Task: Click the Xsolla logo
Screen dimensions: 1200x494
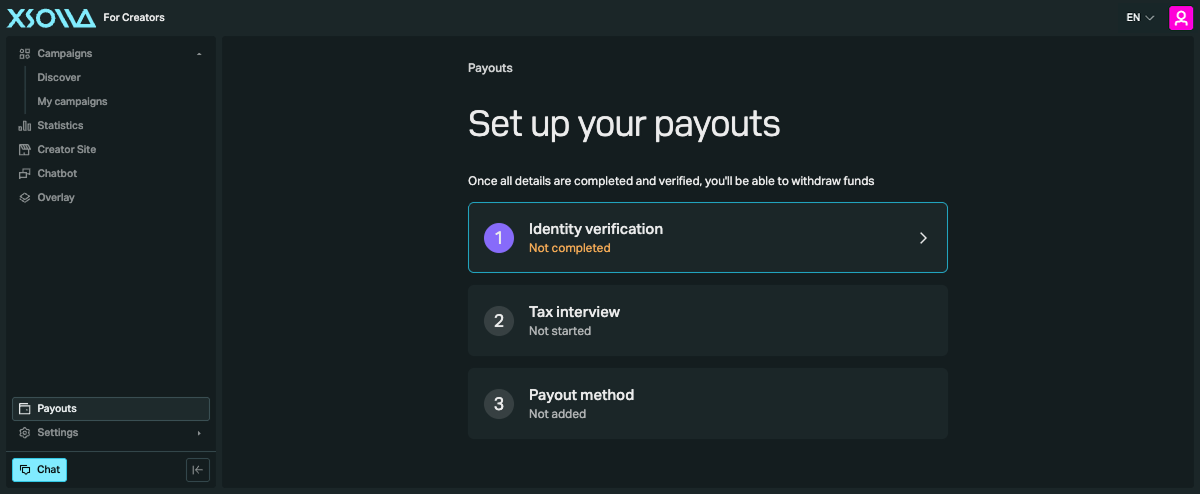Action: point(51,17)
